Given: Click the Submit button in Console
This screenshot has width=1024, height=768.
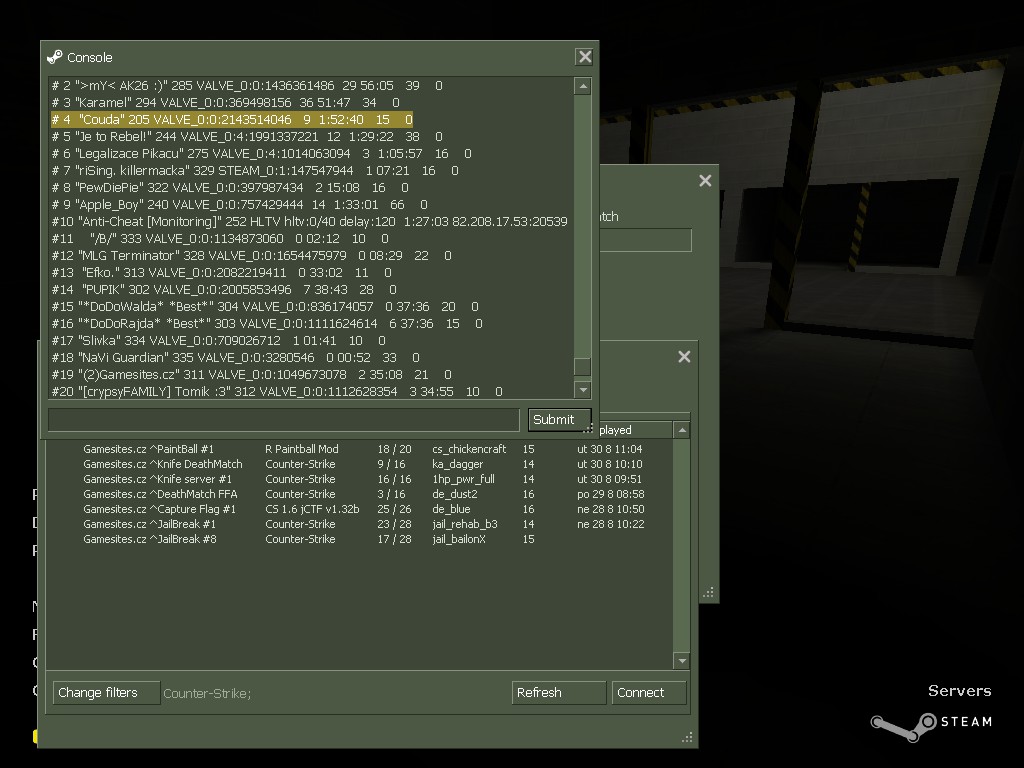Looking at the screenshot, I should (560, 419).
